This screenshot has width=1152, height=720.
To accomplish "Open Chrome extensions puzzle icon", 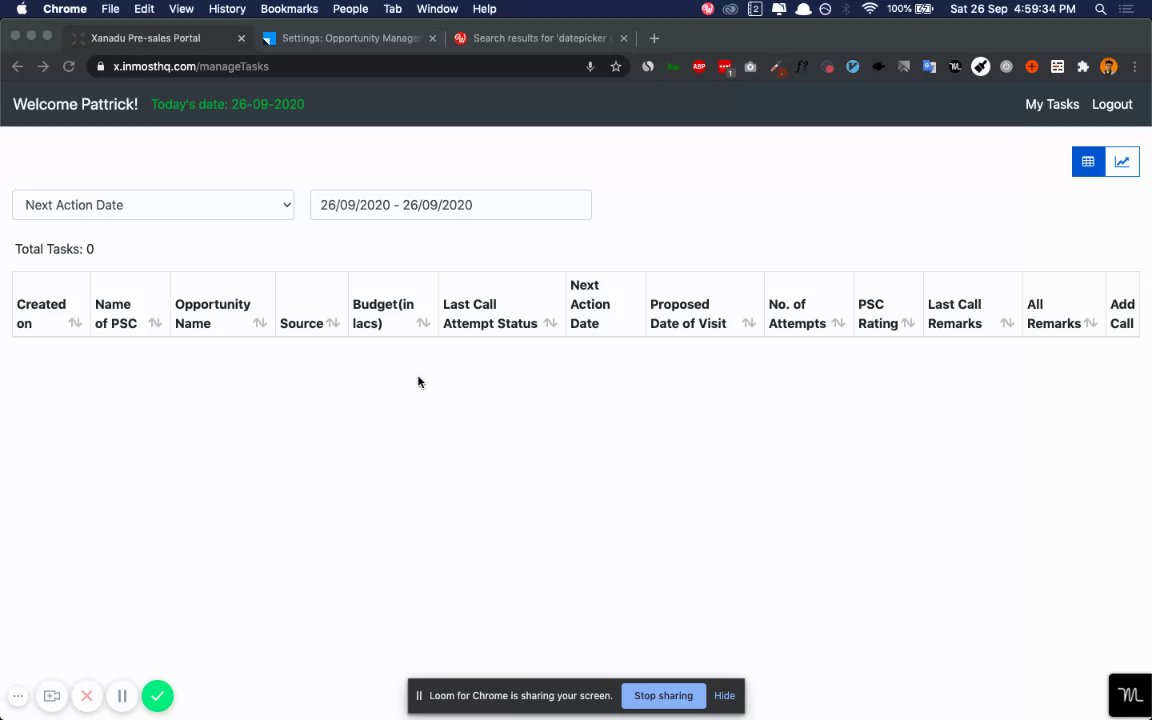I will click(x=1083, y=66).
